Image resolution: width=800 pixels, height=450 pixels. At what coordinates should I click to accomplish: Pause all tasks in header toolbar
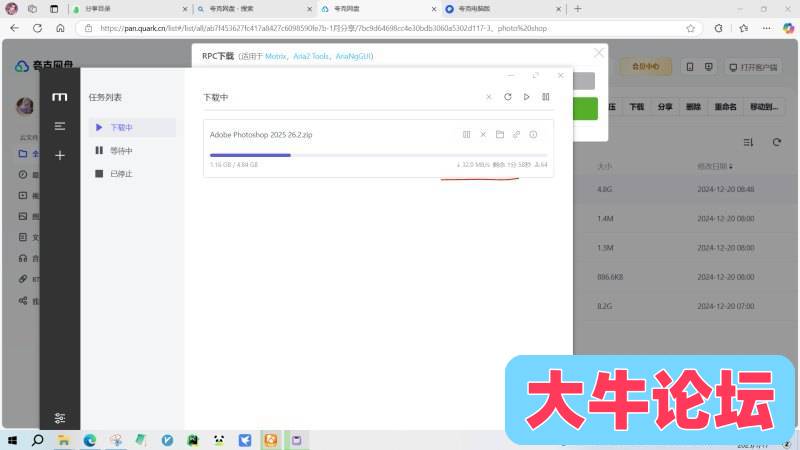tap(545, 97)
